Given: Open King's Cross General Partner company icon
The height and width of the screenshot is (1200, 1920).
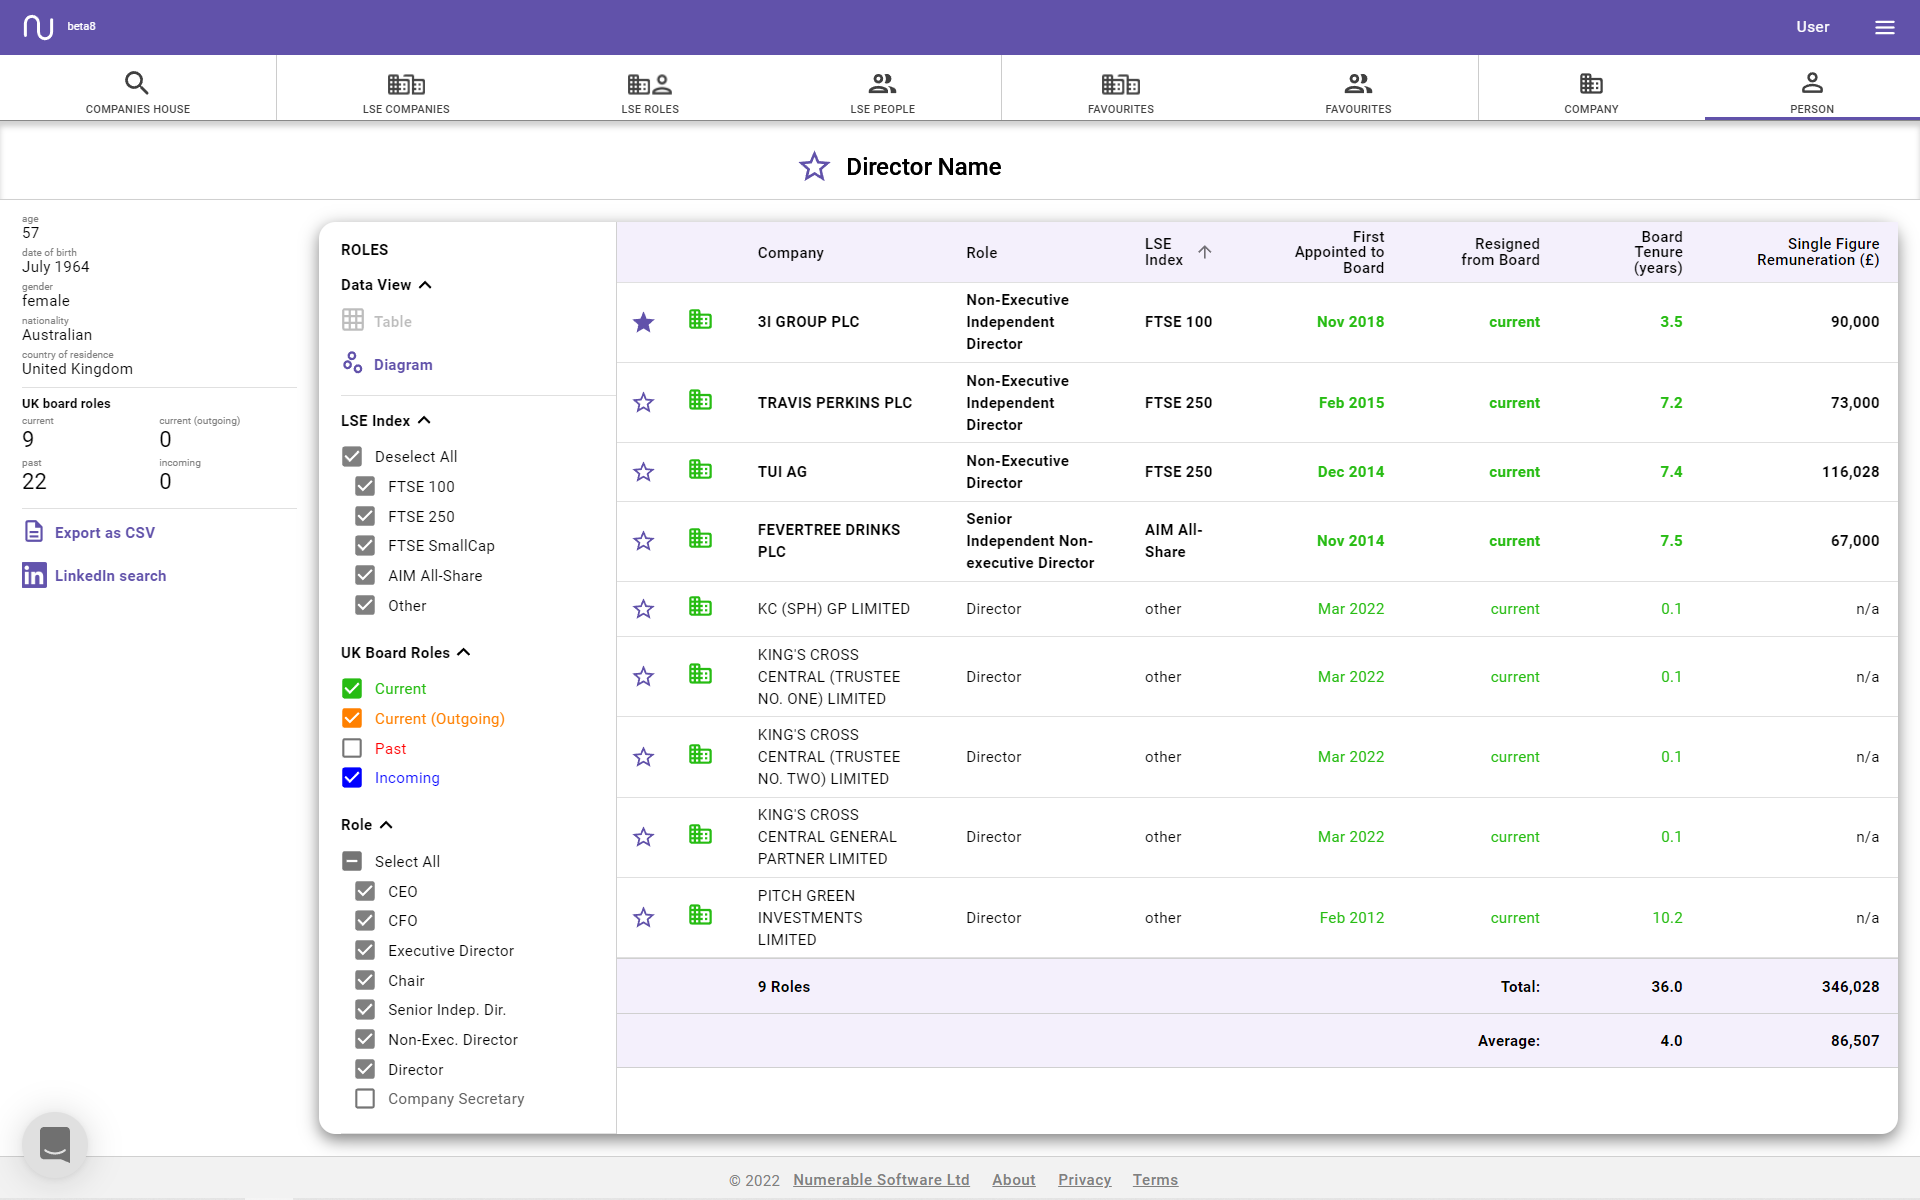Looking at the screenshot, I should coord(700,835).
